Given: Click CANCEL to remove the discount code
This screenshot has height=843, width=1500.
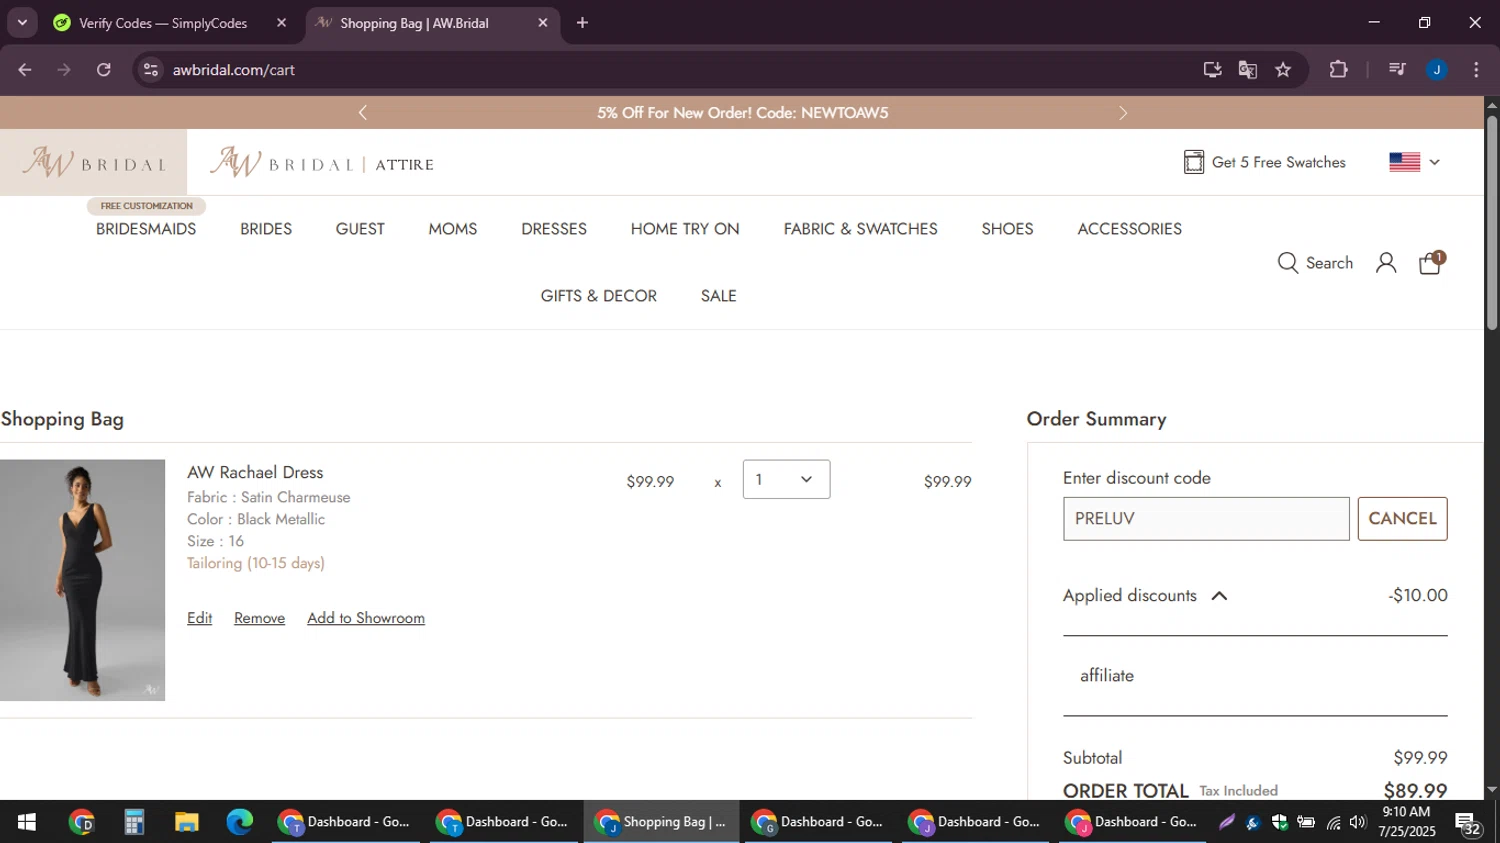Looking at the screenshot, I should click(1402, 519).
